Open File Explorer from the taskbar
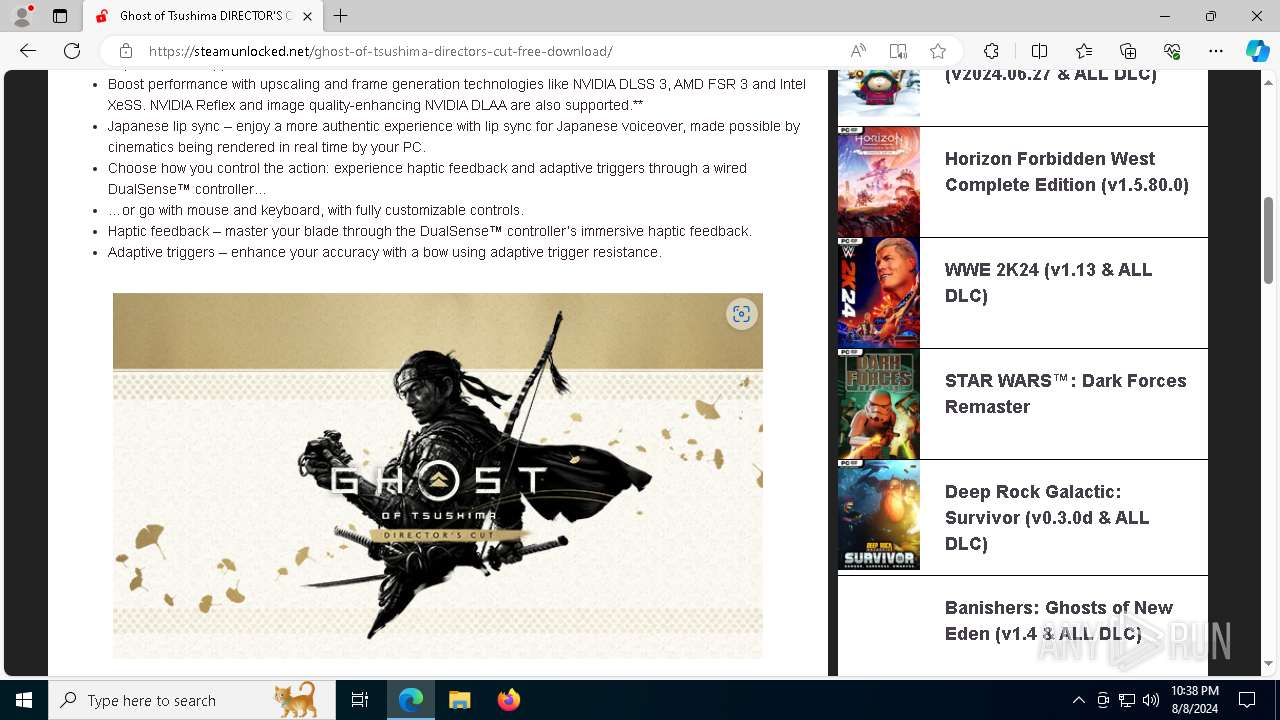This screenshot has height=720, width=1280. click(459, 700)
